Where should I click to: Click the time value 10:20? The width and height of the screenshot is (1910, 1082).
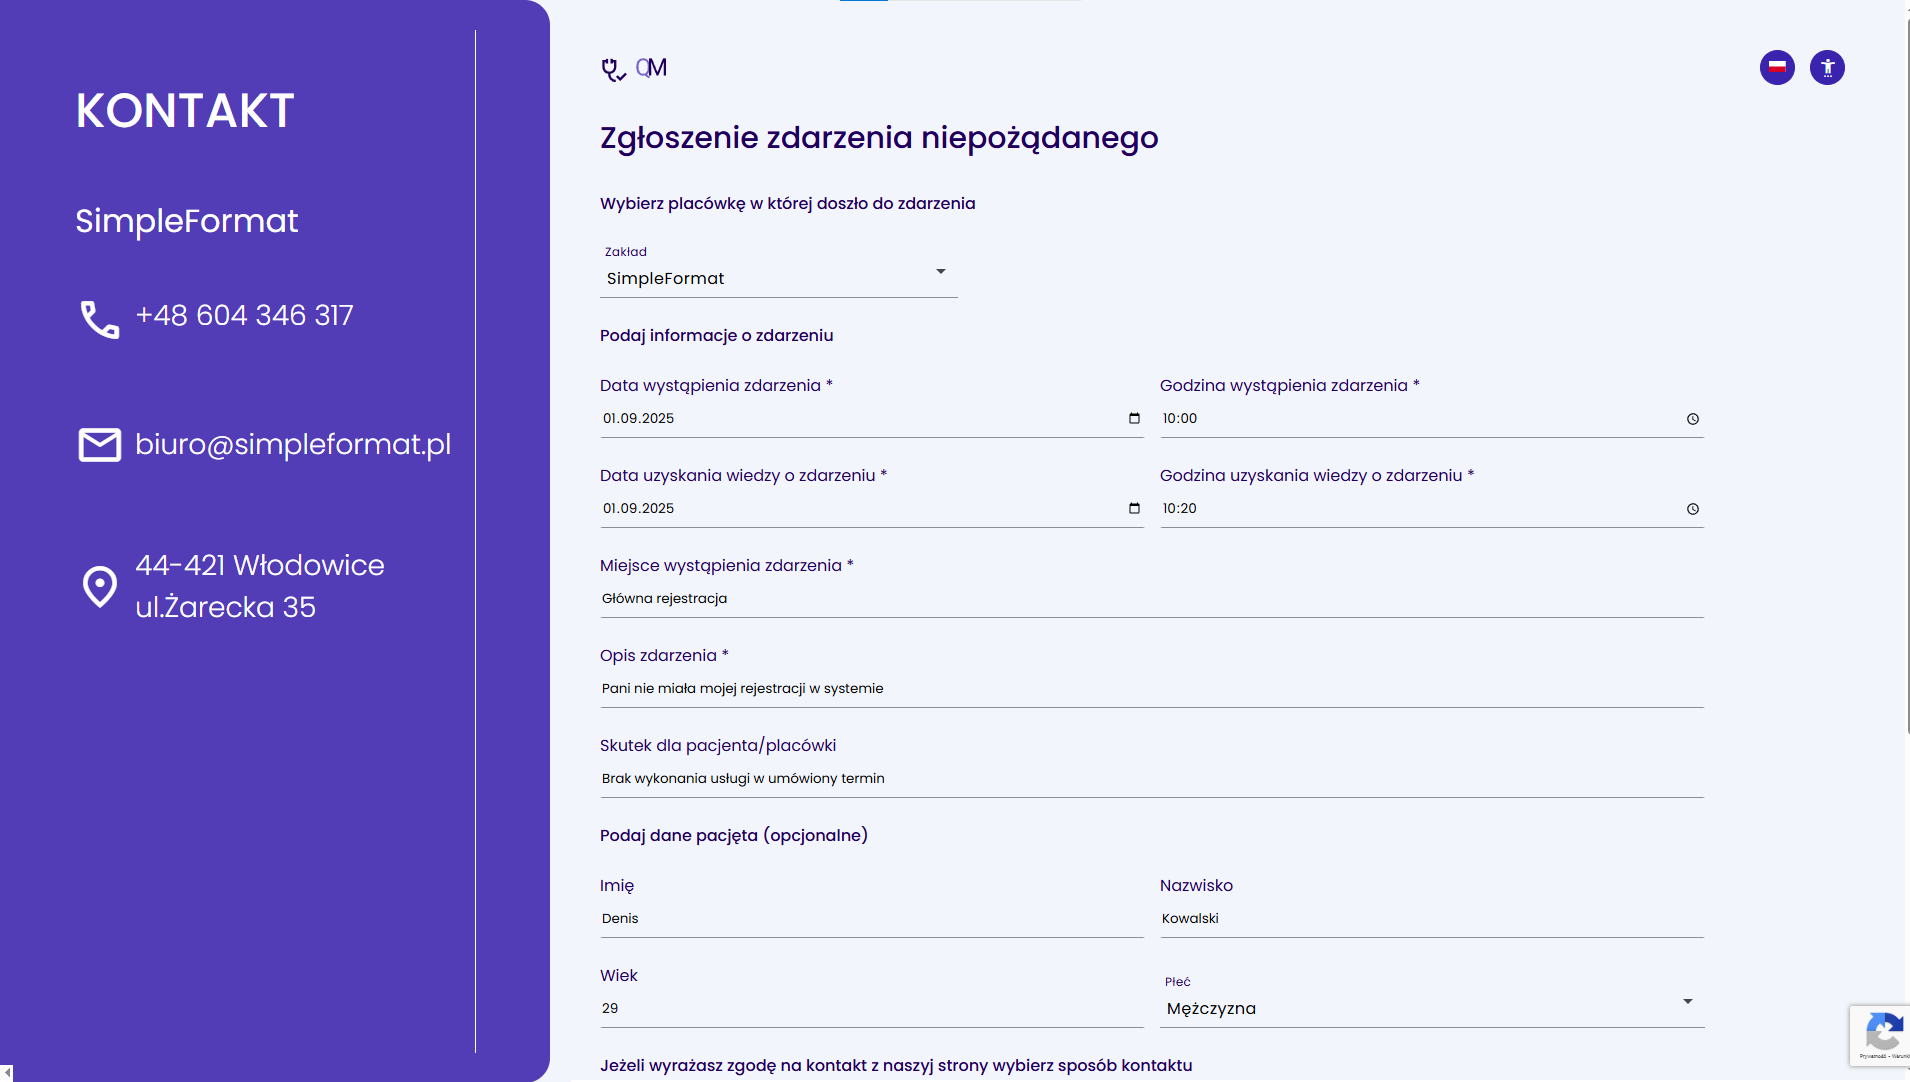coord(1180,508)
